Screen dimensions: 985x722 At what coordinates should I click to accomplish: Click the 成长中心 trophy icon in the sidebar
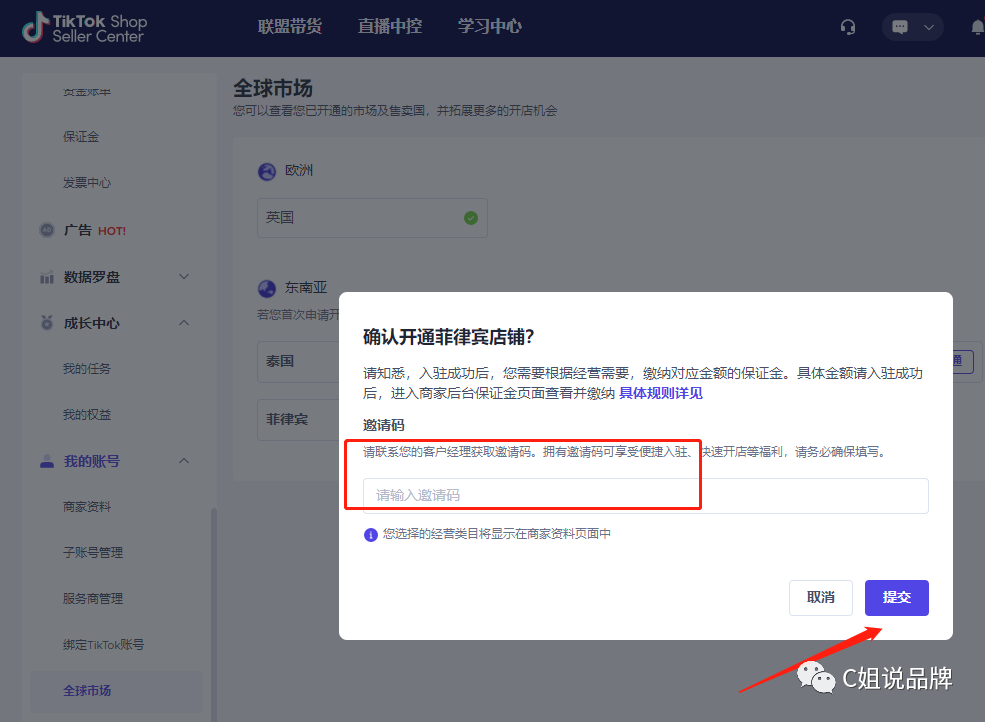(x=47, y=323)
